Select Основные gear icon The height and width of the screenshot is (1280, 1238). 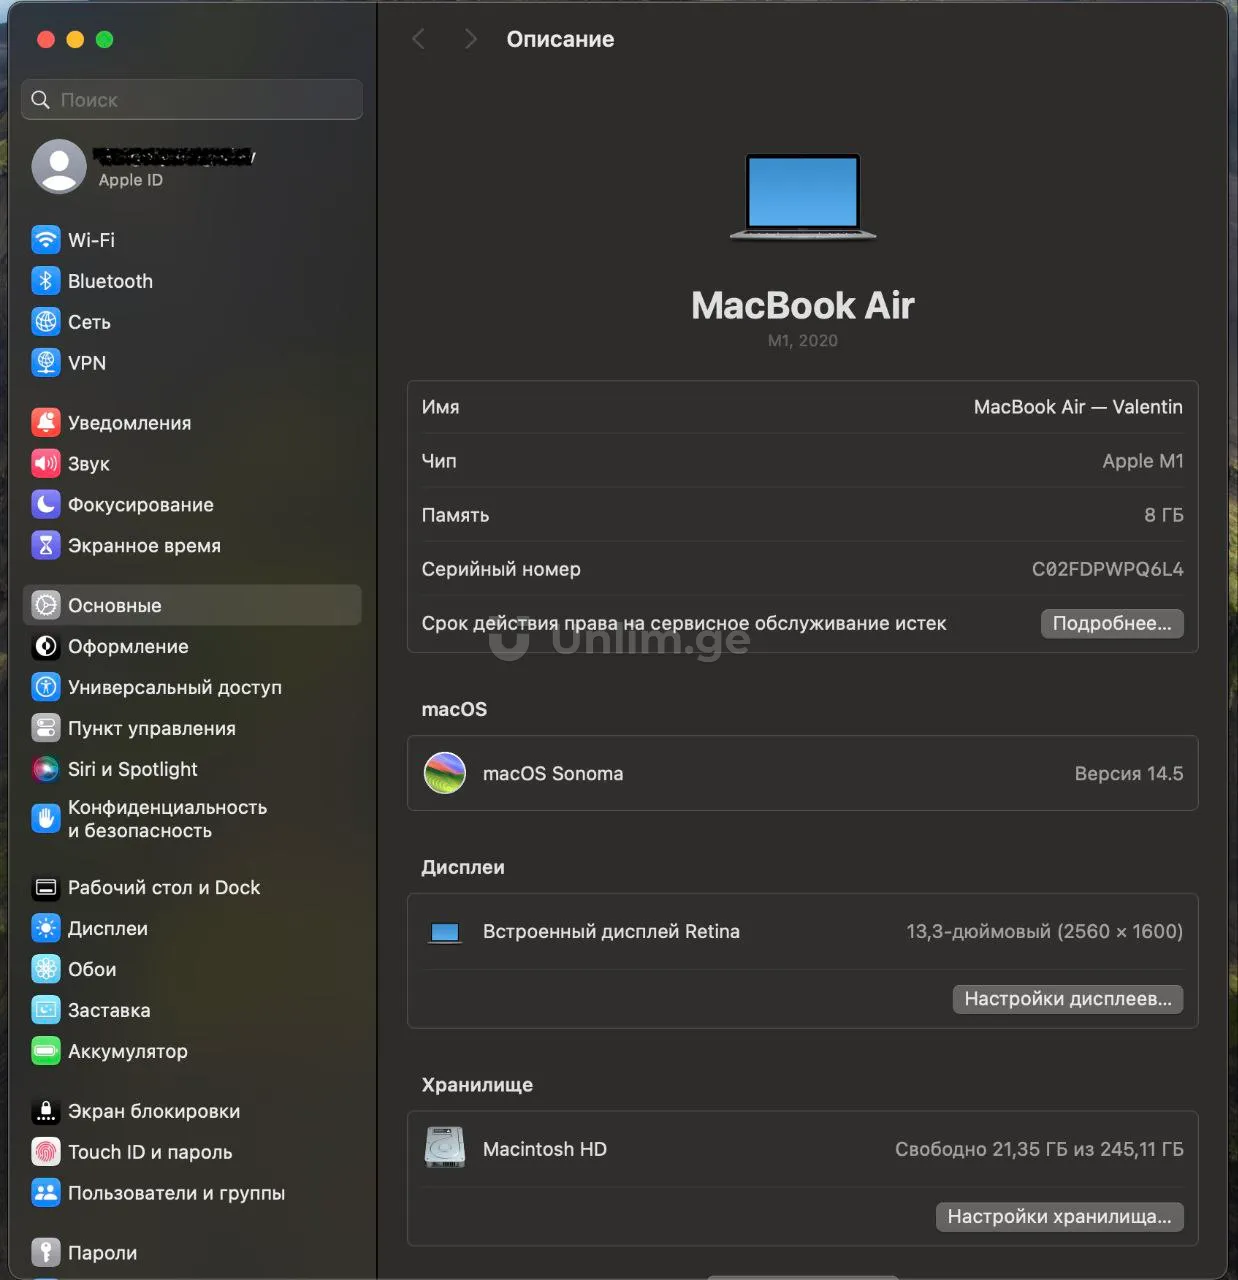(x=46, y=606)
